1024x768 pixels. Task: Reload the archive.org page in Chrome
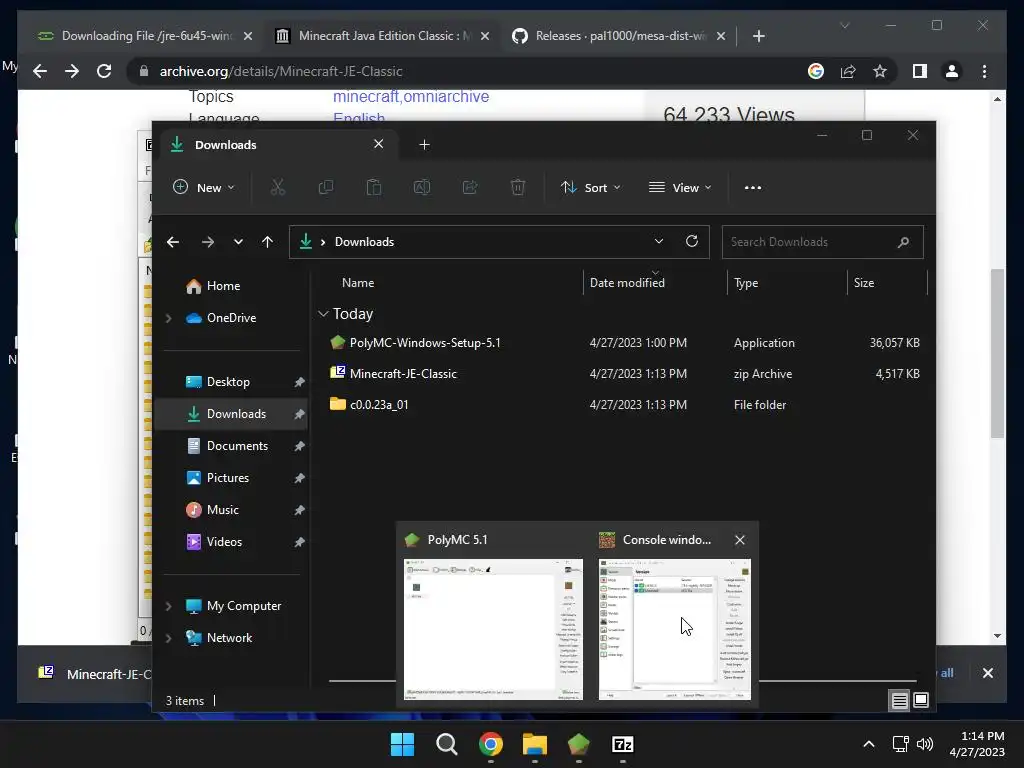pyautogui.click(x=104, y=71)
